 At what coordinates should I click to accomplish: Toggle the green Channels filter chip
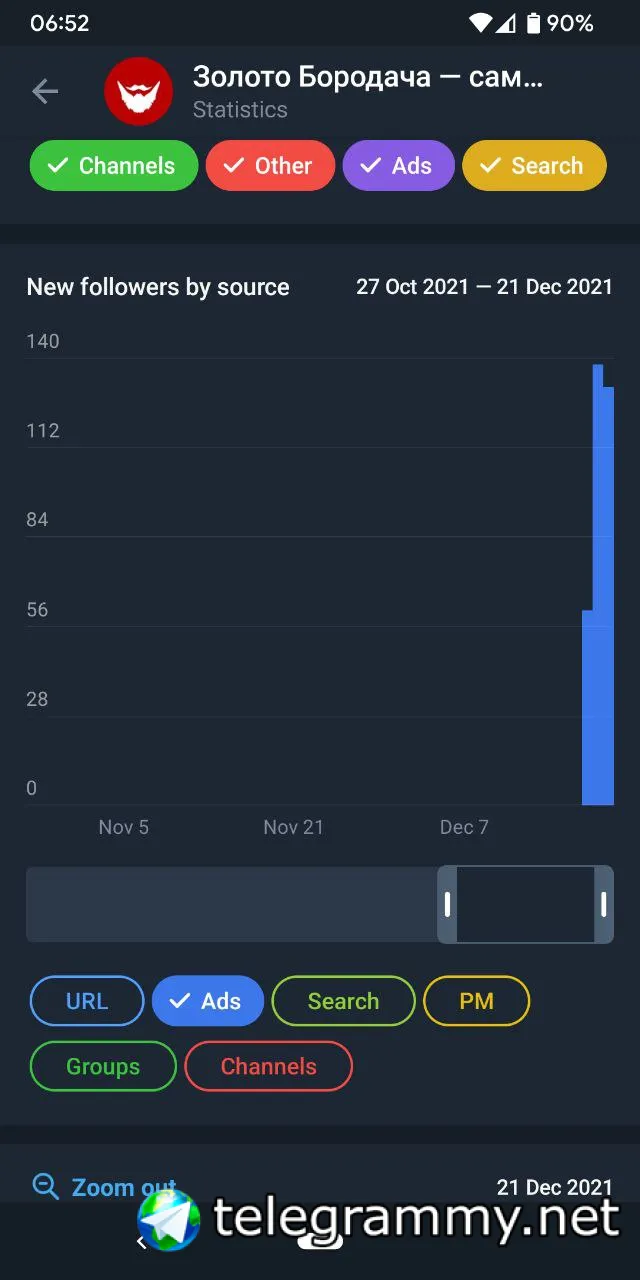click(x=114, y=166)
